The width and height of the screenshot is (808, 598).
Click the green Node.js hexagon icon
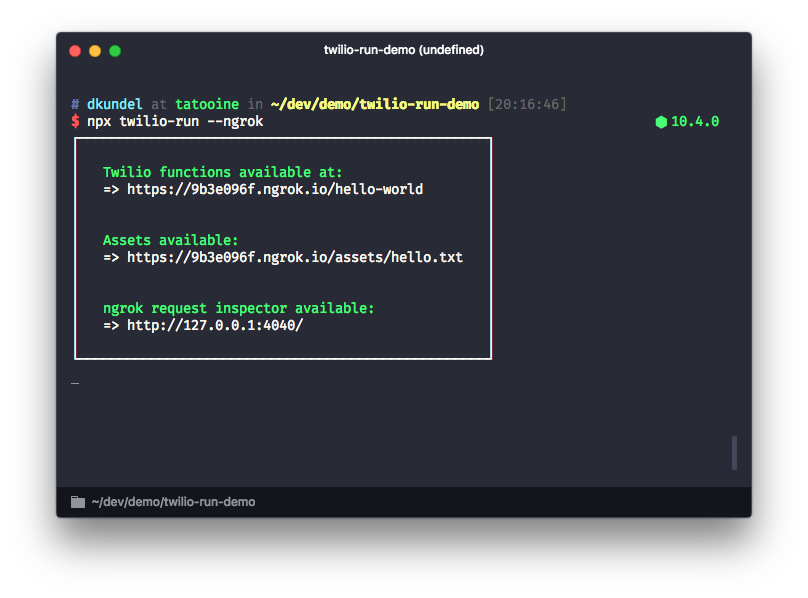point(661,122)
